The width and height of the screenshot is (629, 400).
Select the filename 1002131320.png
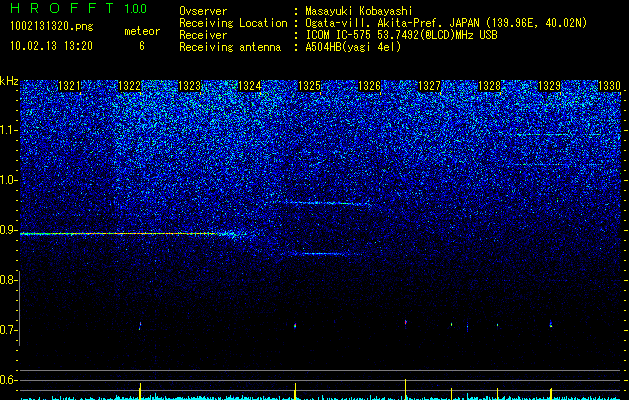pyautogui.click(x=52, y=27)
